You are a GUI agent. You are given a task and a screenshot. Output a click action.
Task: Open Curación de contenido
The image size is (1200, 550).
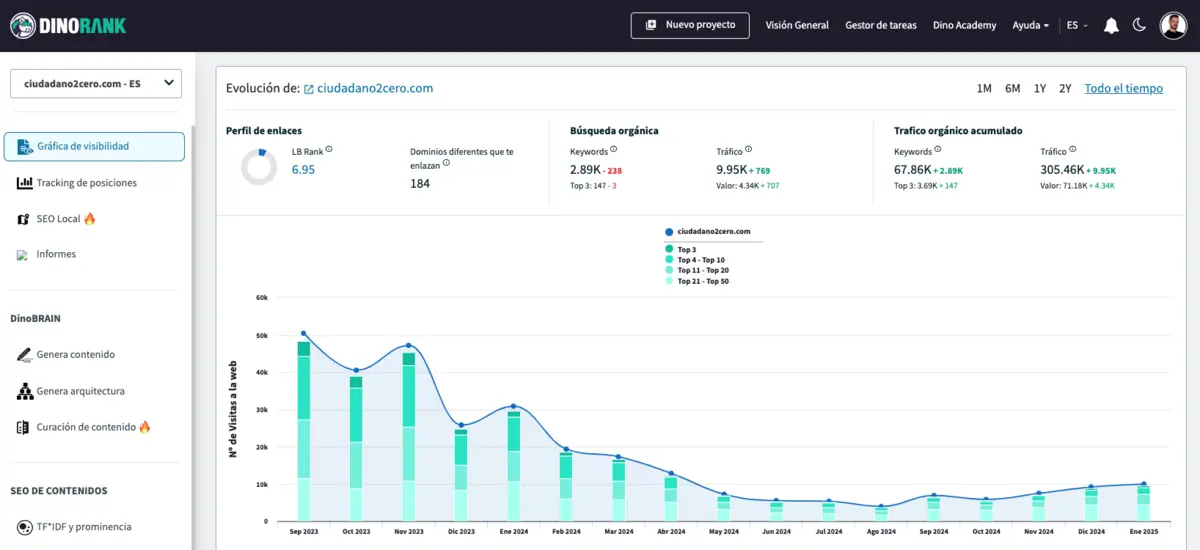click(x=93, y=427)
